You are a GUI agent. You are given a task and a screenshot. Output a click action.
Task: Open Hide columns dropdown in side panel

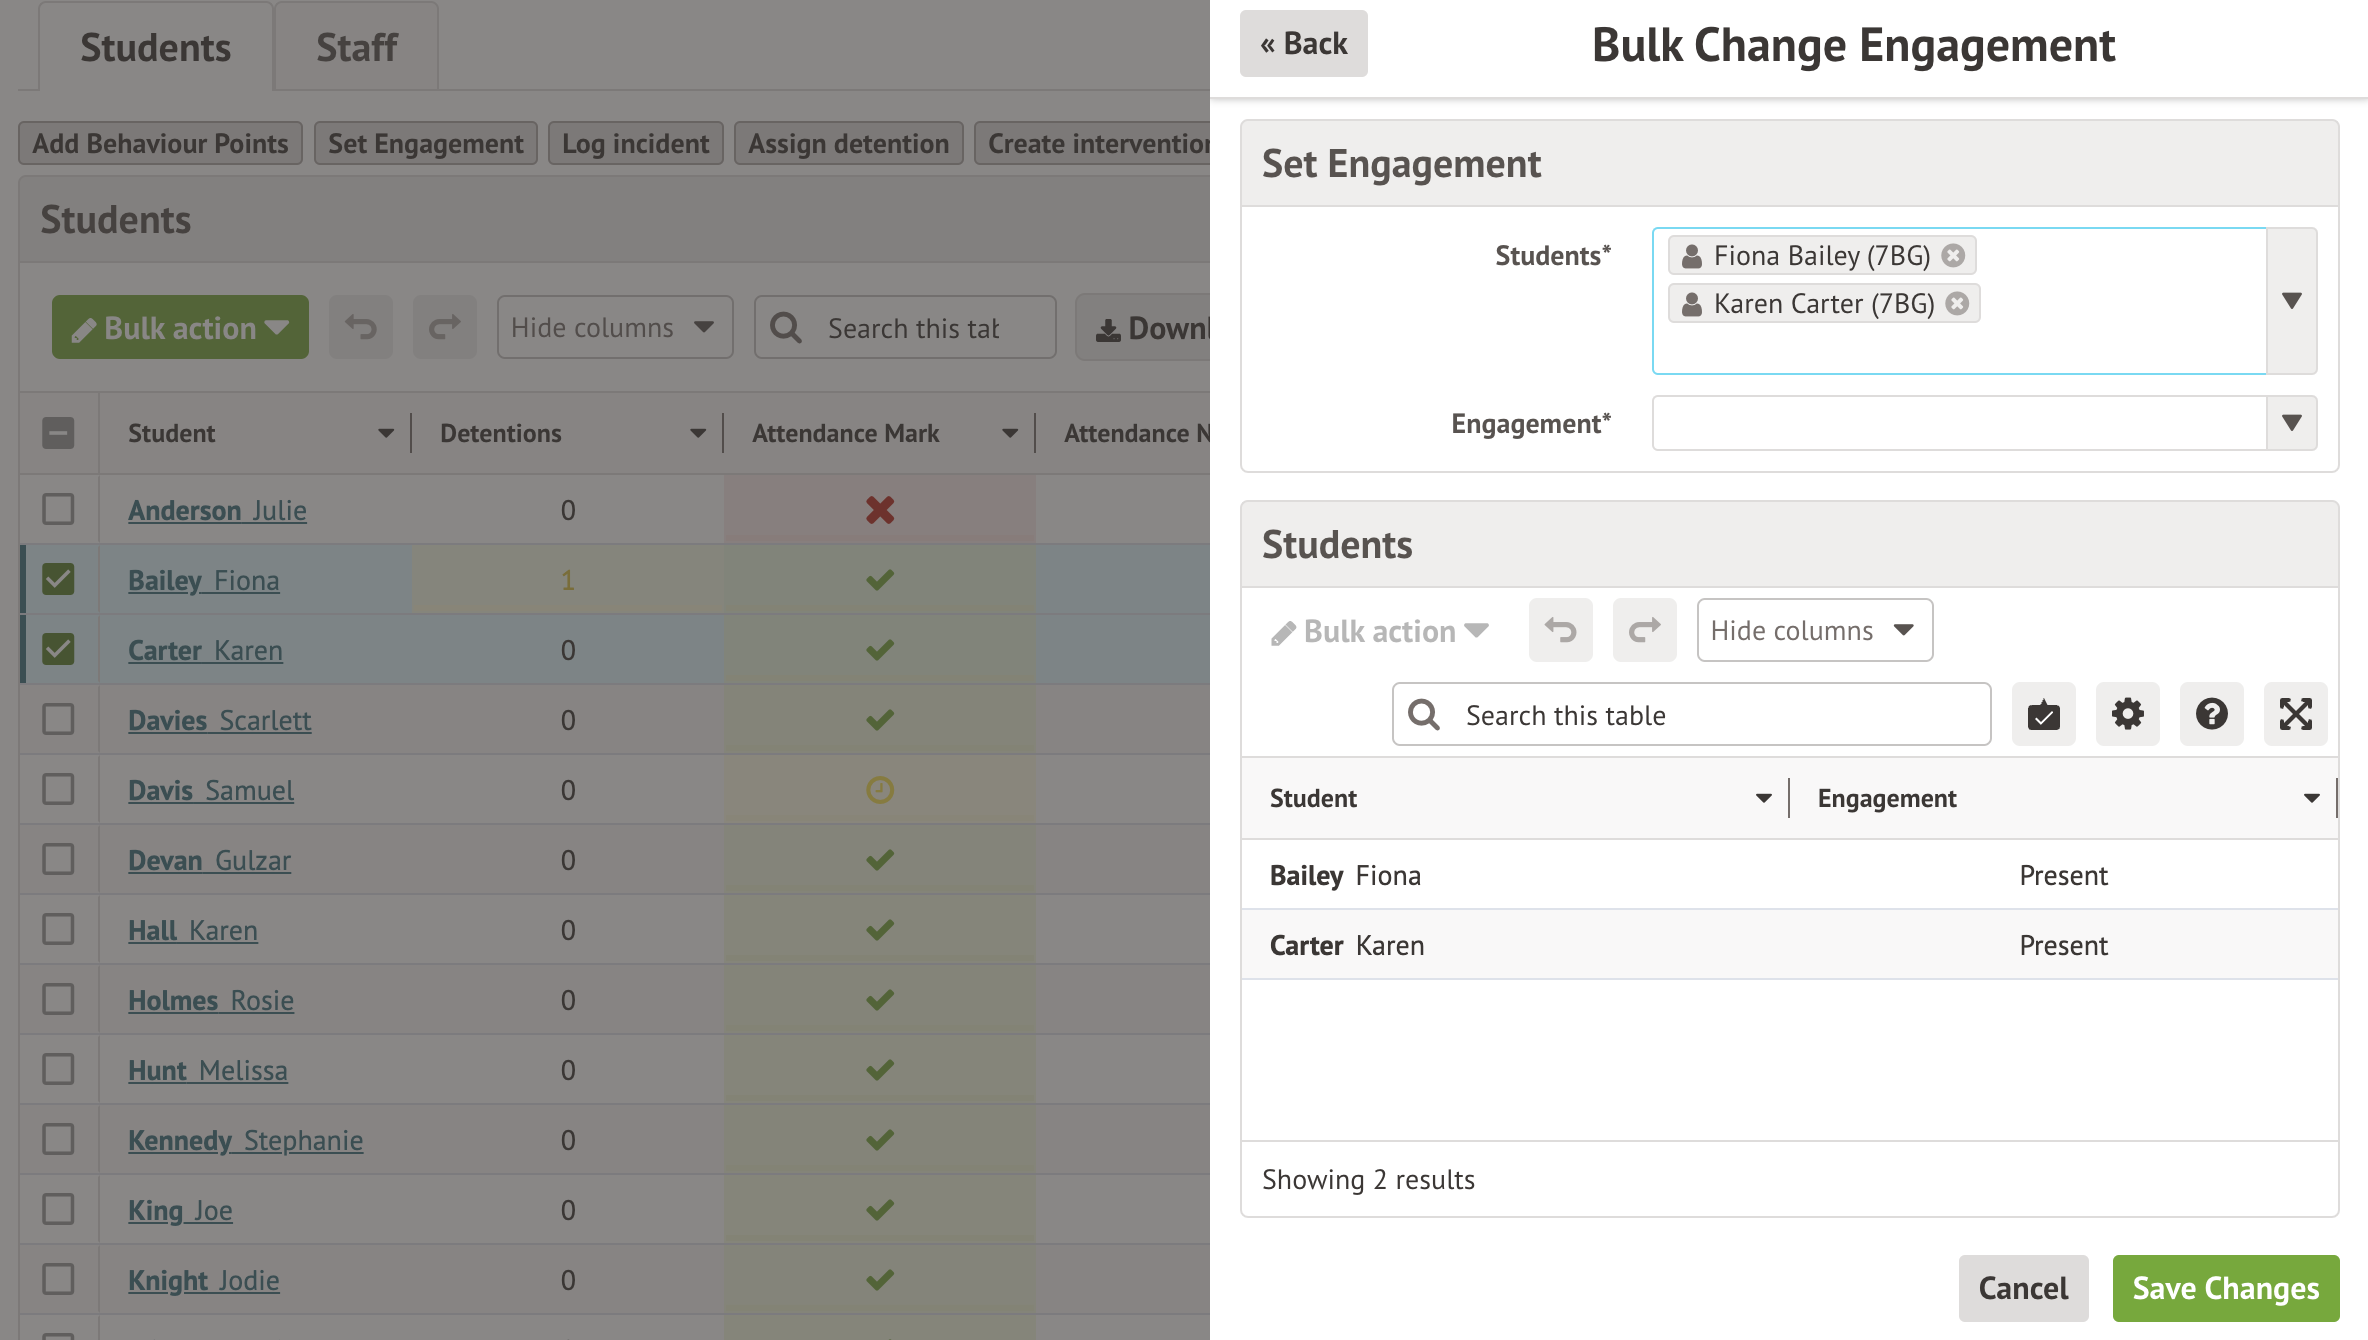(1814, 630)
